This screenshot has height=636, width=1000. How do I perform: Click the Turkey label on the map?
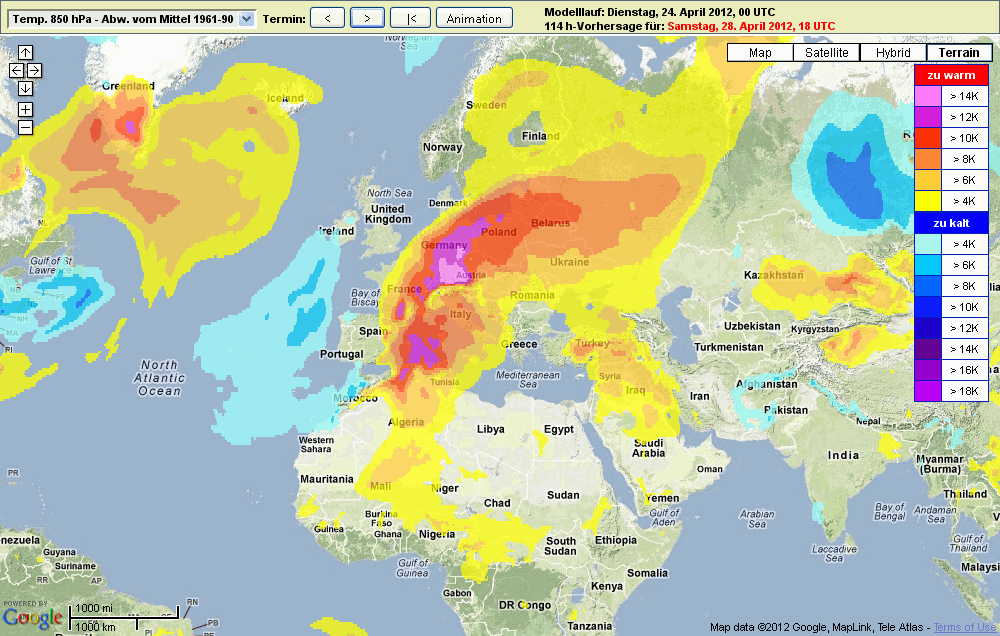tap(592, 343)
